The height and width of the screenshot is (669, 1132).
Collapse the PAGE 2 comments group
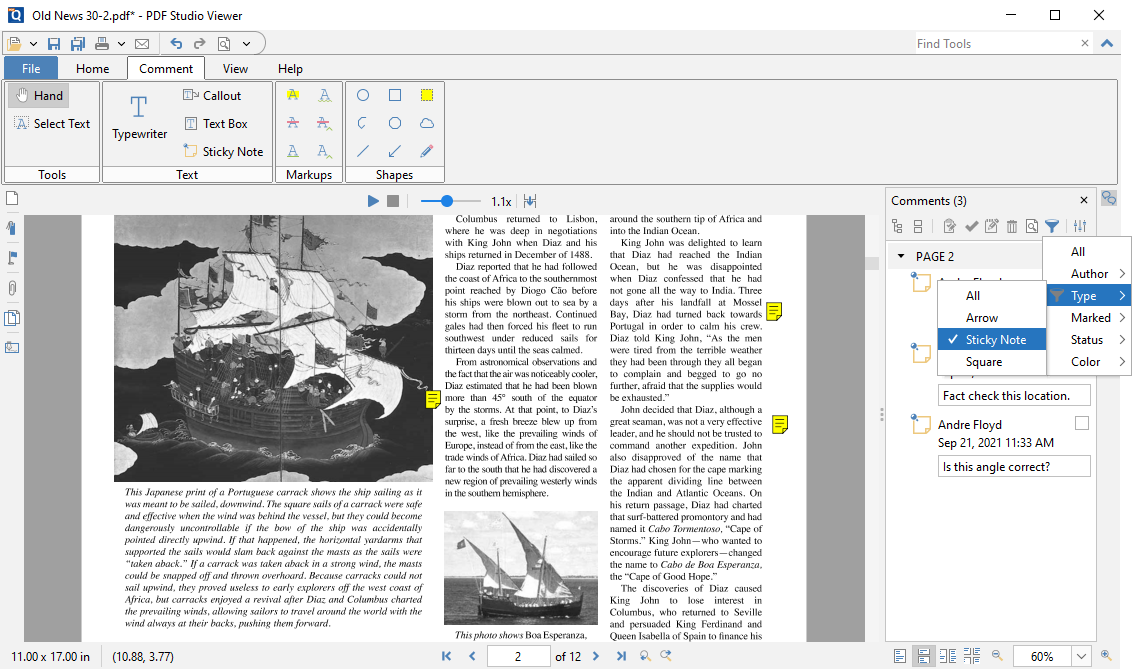click(x=901, y=256)
